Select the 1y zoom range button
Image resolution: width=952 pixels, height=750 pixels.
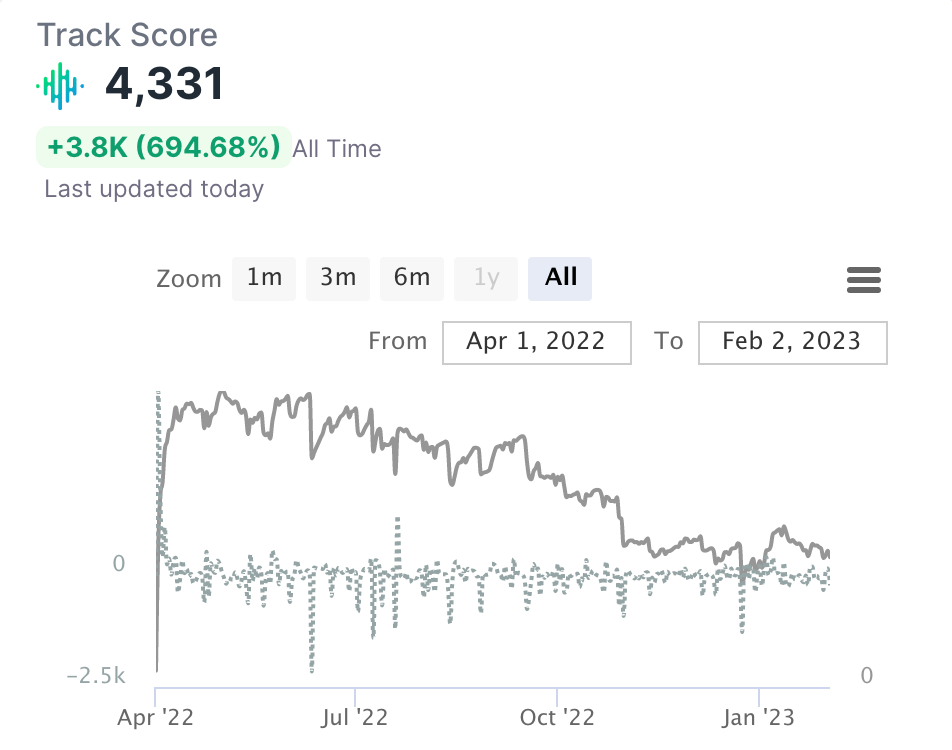click(486, 278)
